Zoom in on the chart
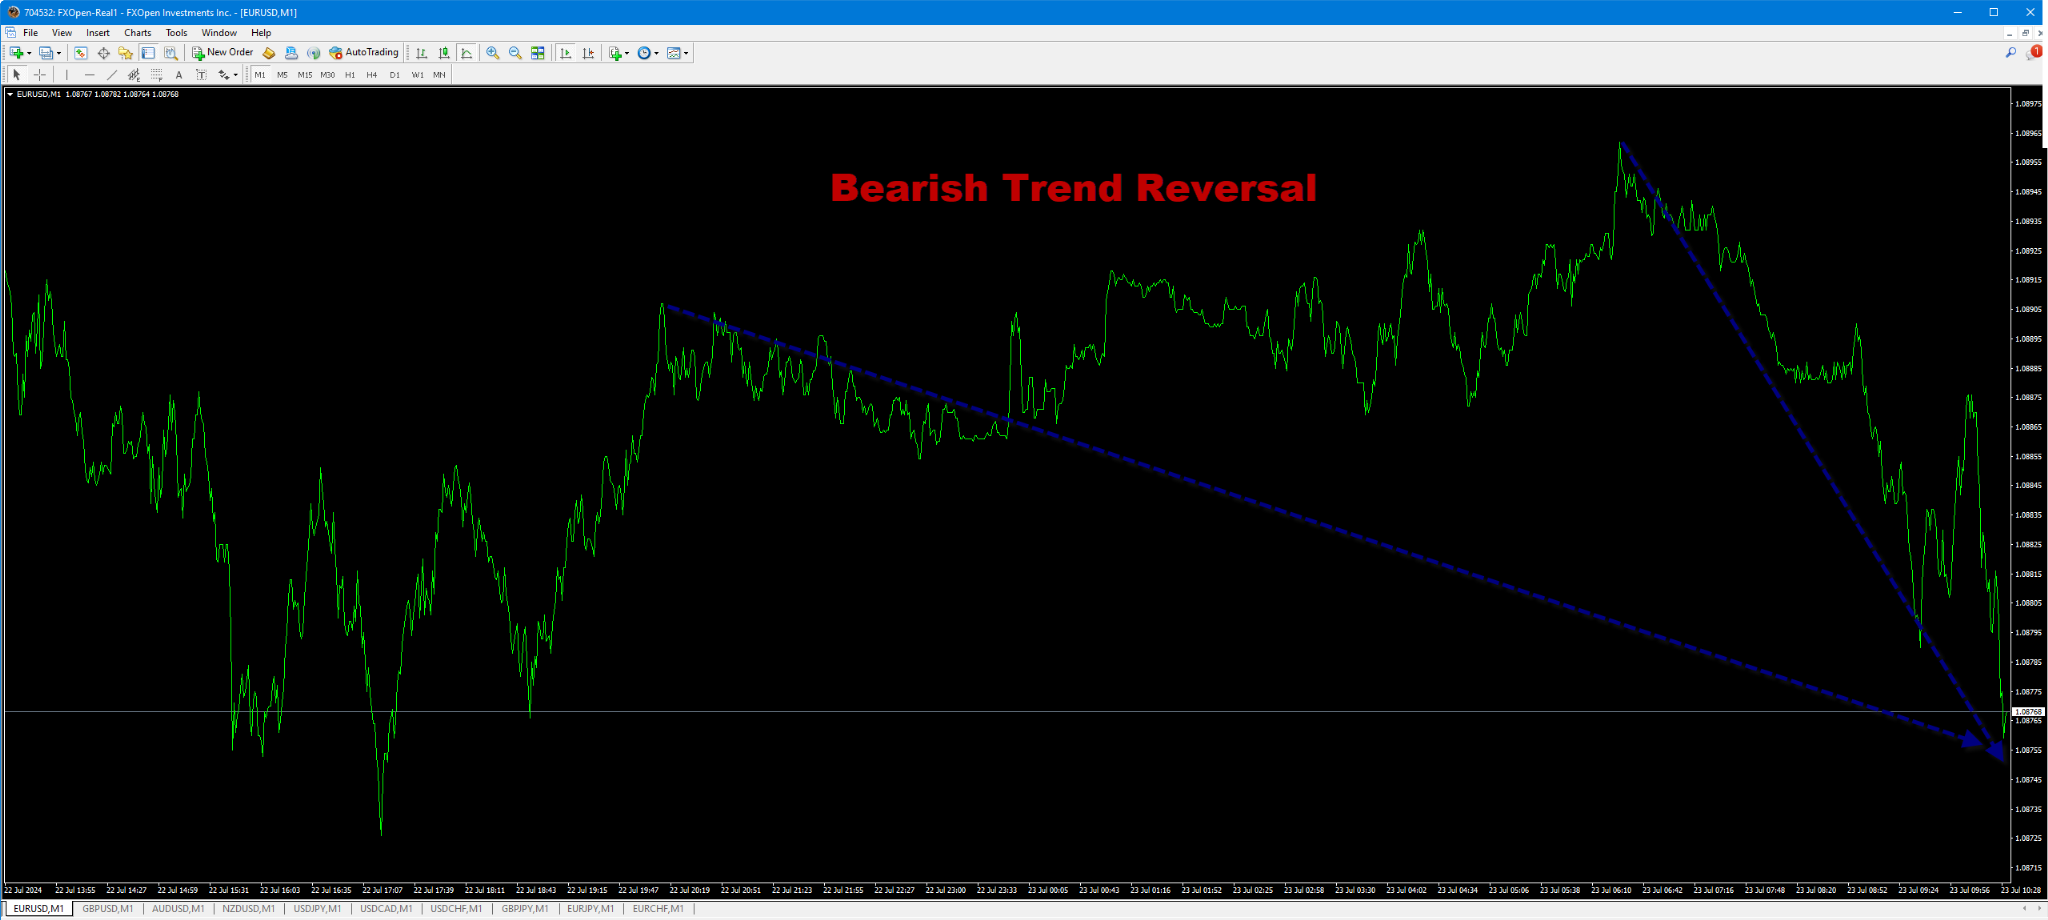Viewport: 2048px width, 920px height. [492, 53]
